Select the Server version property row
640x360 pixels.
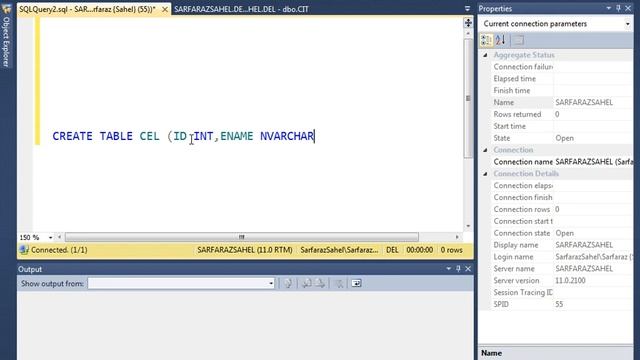[562, 280]
